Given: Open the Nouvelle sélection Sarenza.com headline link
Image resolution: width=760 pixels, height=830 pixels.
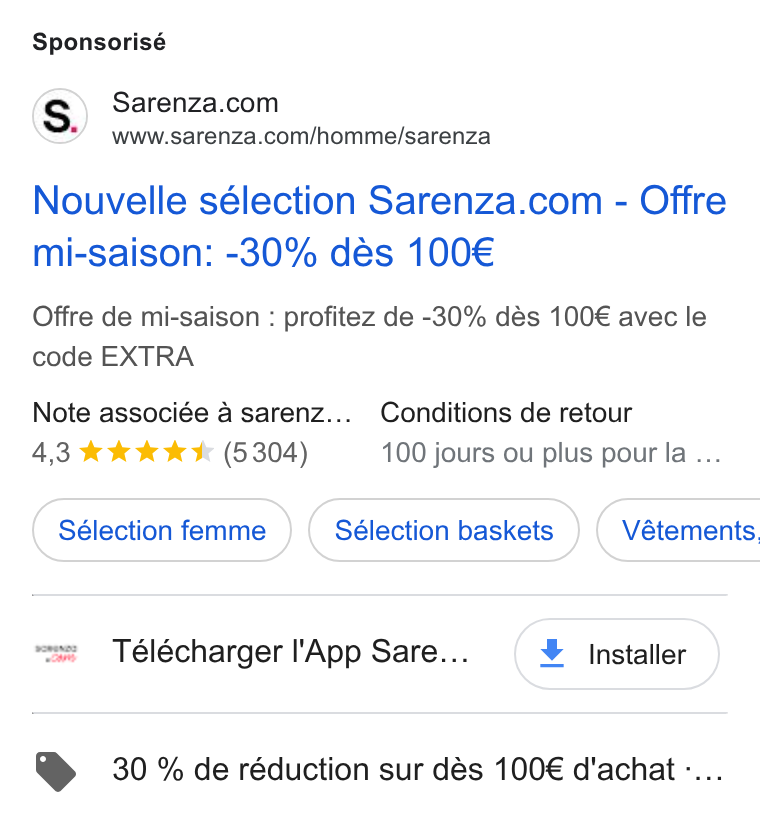Looking at the screenshot, I should (x=379, y=227).
